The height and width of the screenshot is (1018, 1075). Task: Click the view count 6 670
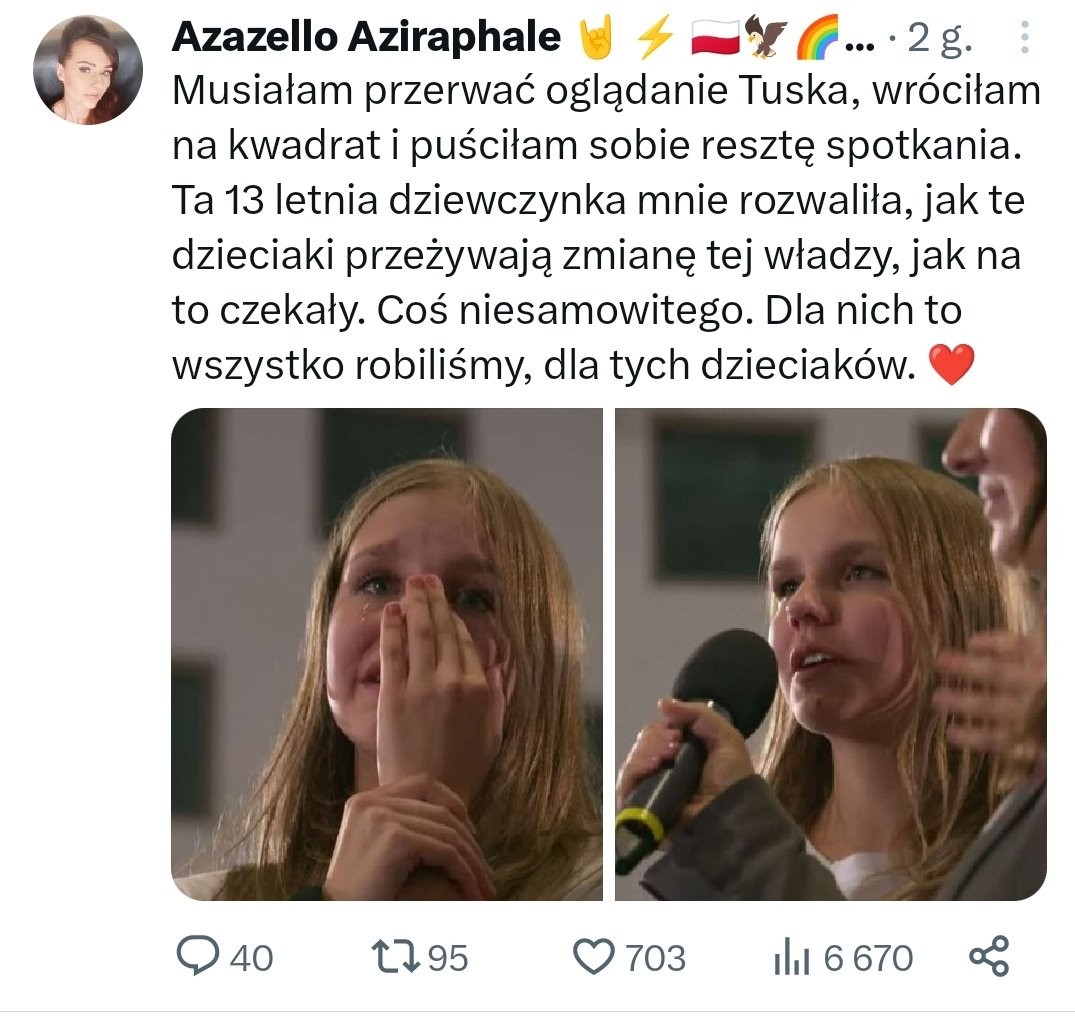pos(868,958)
